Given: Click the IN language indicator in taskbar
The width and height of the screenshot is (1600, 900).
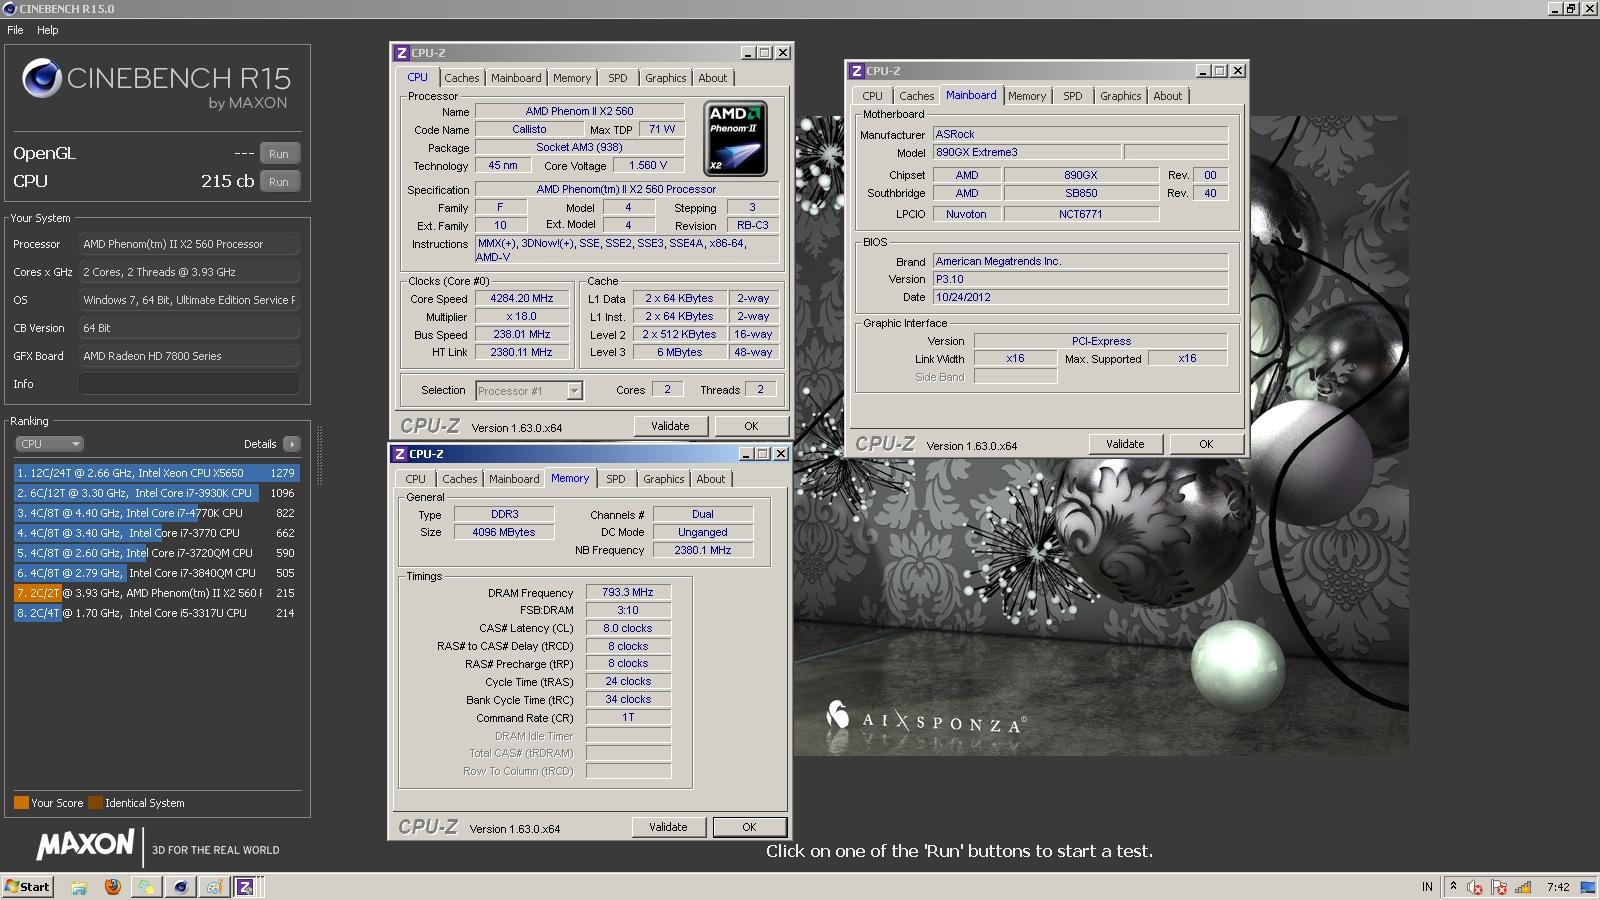Looking at the screenshot, I should click(x=1427, y=887).
